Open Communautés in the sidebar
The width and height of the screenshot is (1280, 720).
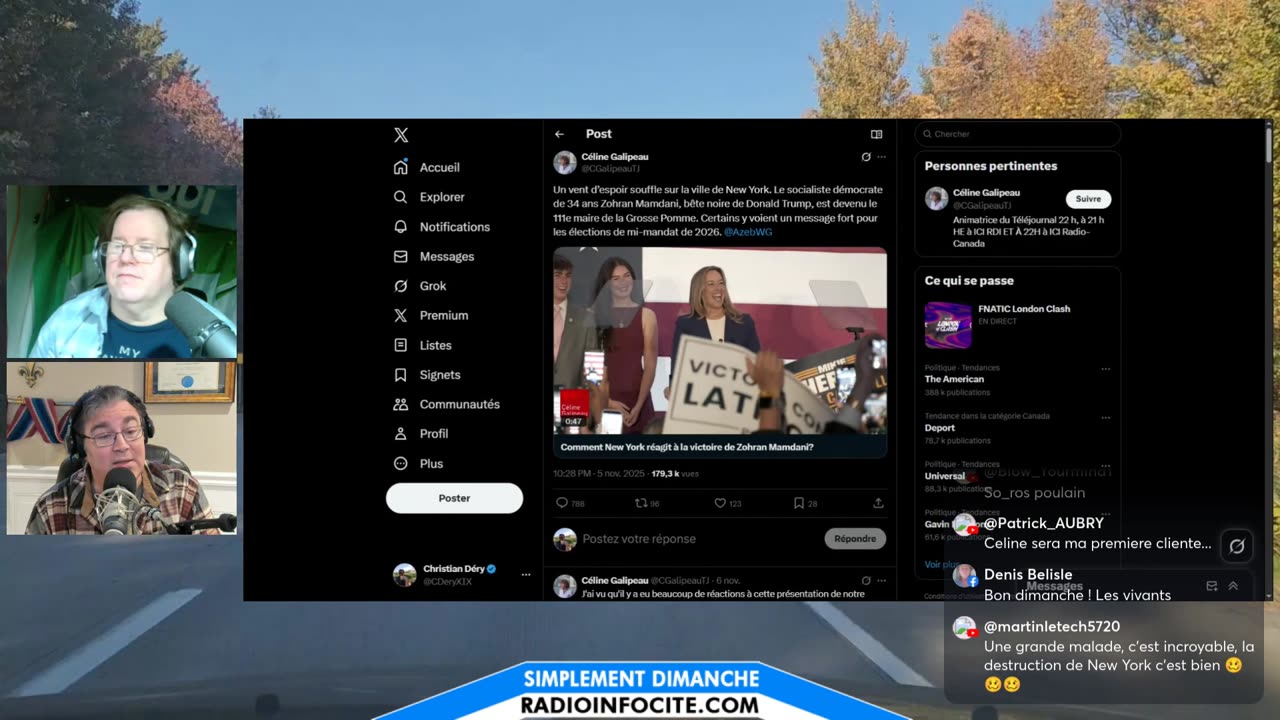(447, 404)
